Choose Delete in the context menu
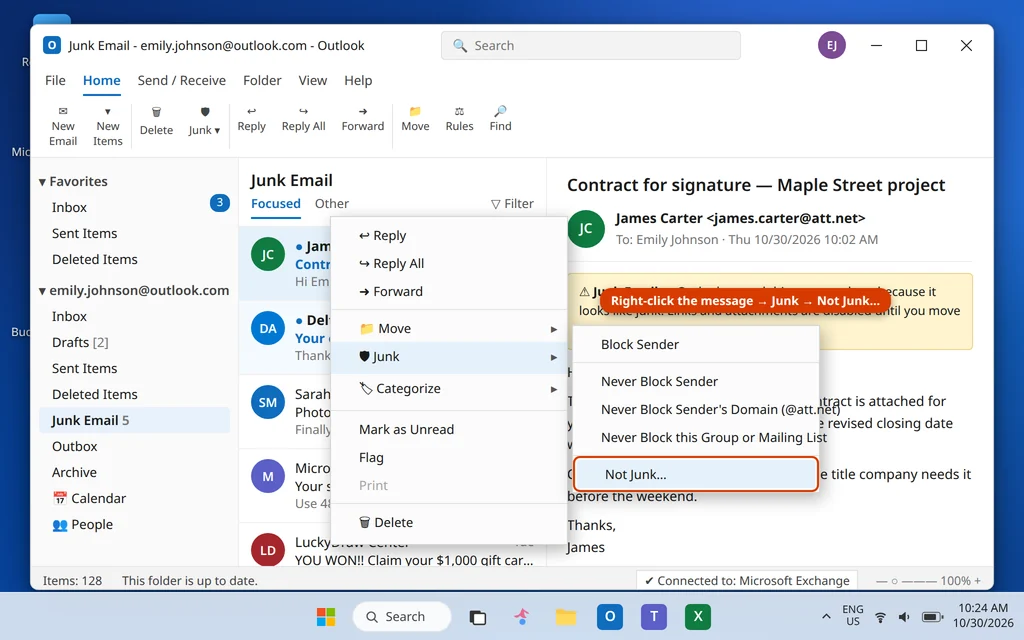Screen dimensions: 1024x640 (x=449, y=522)
